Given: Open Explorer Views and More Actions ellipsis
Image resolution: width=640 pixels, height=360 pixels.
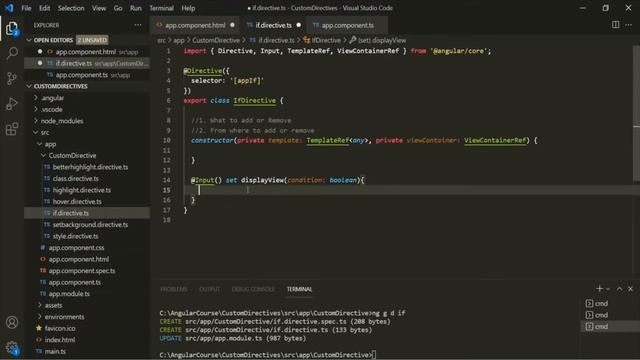Looking at the screenshot, I should coord(138,25).
